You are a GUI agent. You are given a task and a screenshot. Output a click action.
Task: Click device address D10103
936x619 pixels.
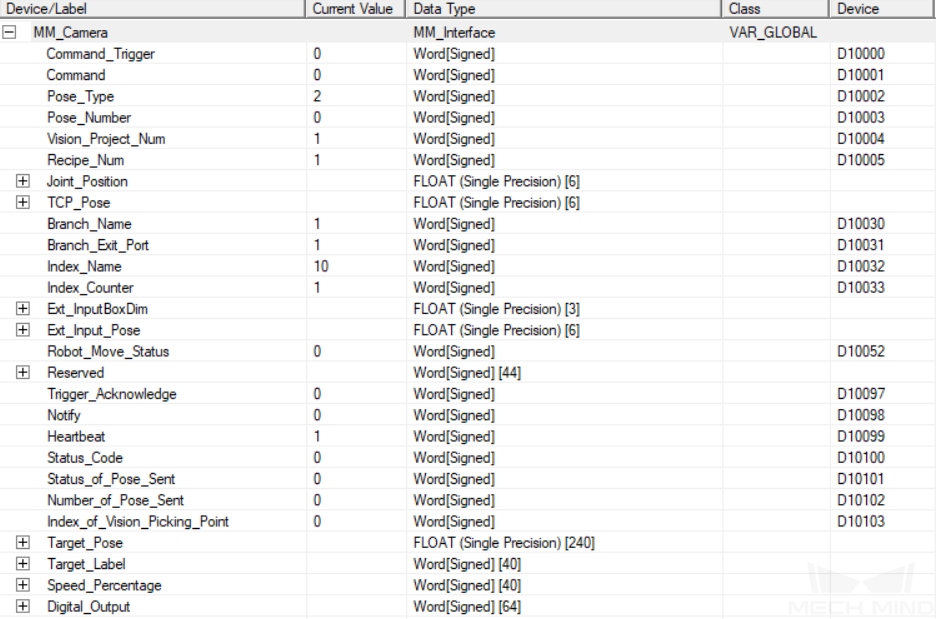[861, 522]
